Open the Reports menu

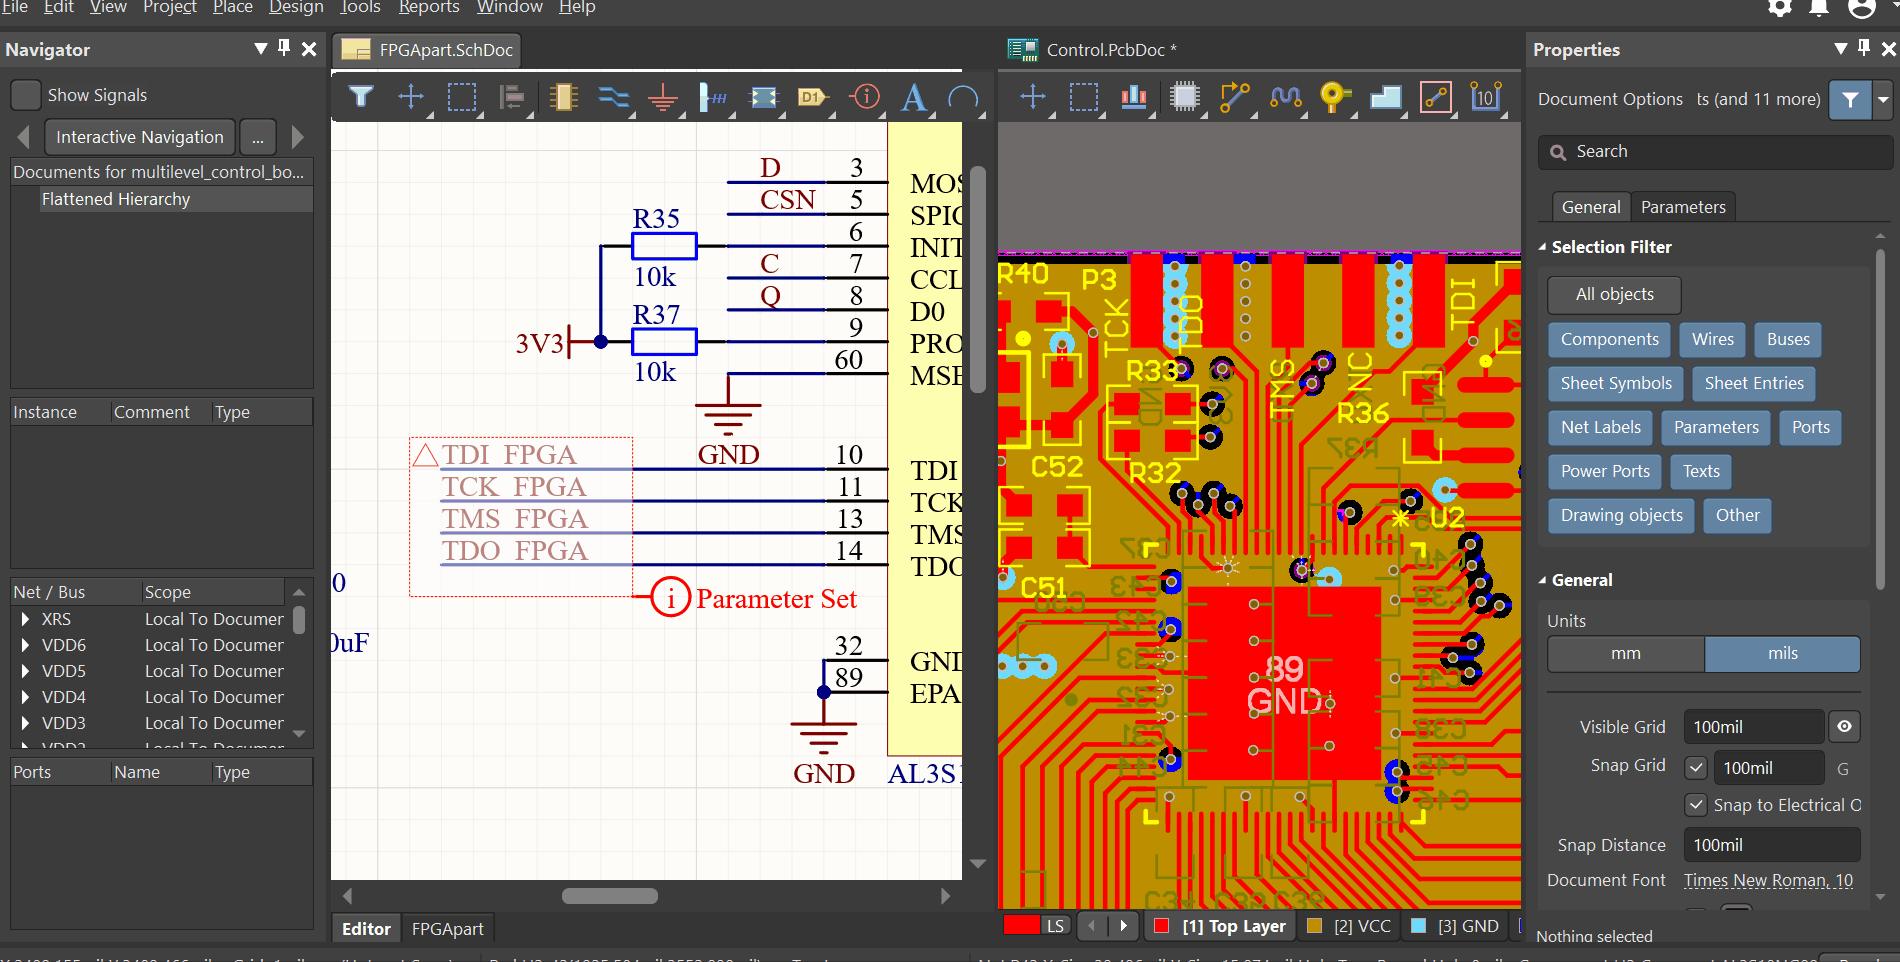tap(428, 8)
